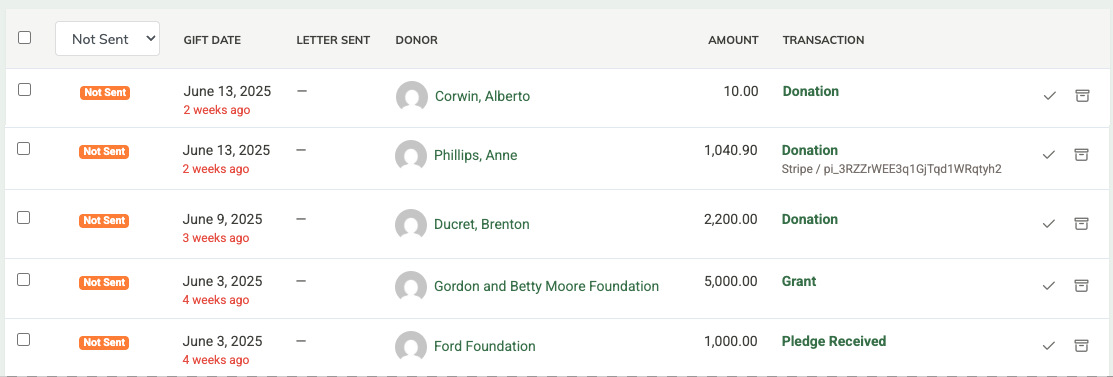Check the Ducret, Brenton row checkbox
This screenshot has height=377, width=1113.
click(x=23, y=217)
